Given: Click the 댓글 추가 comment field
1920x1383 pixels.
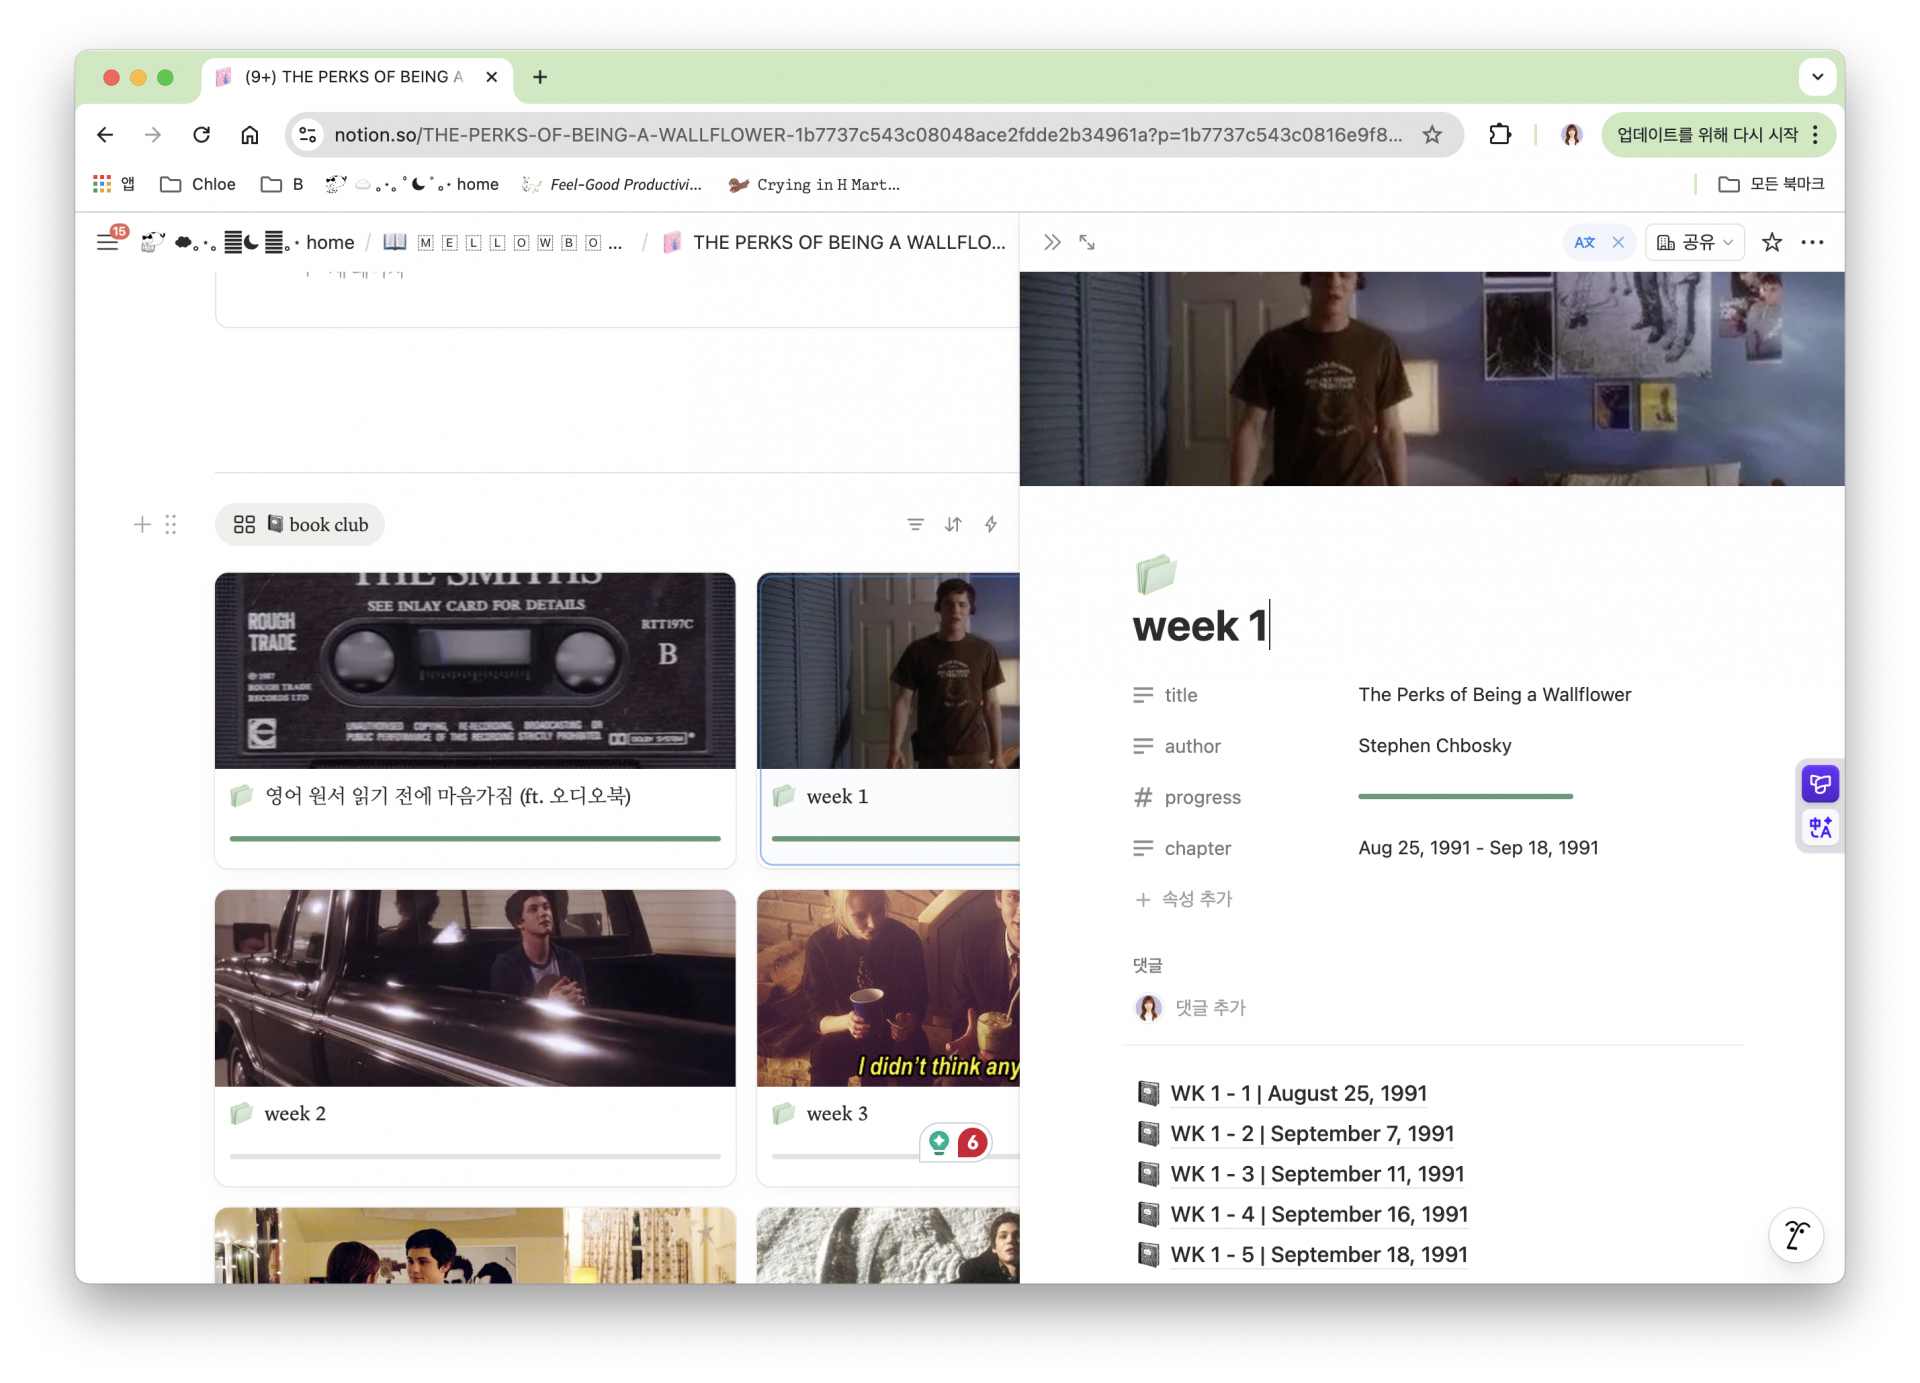Looking at the screenshot, I should (1210, 1008).
